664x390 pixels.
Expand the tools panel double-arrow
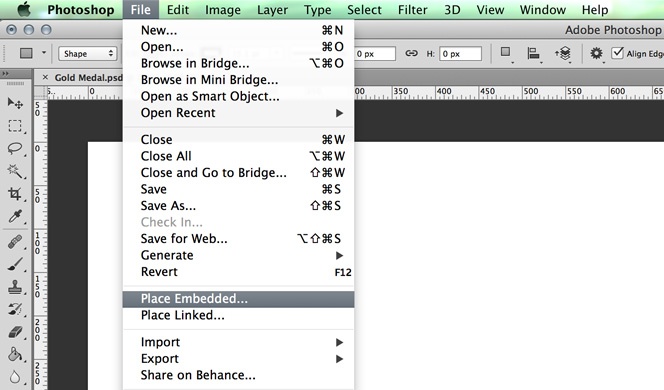(5, 74)
